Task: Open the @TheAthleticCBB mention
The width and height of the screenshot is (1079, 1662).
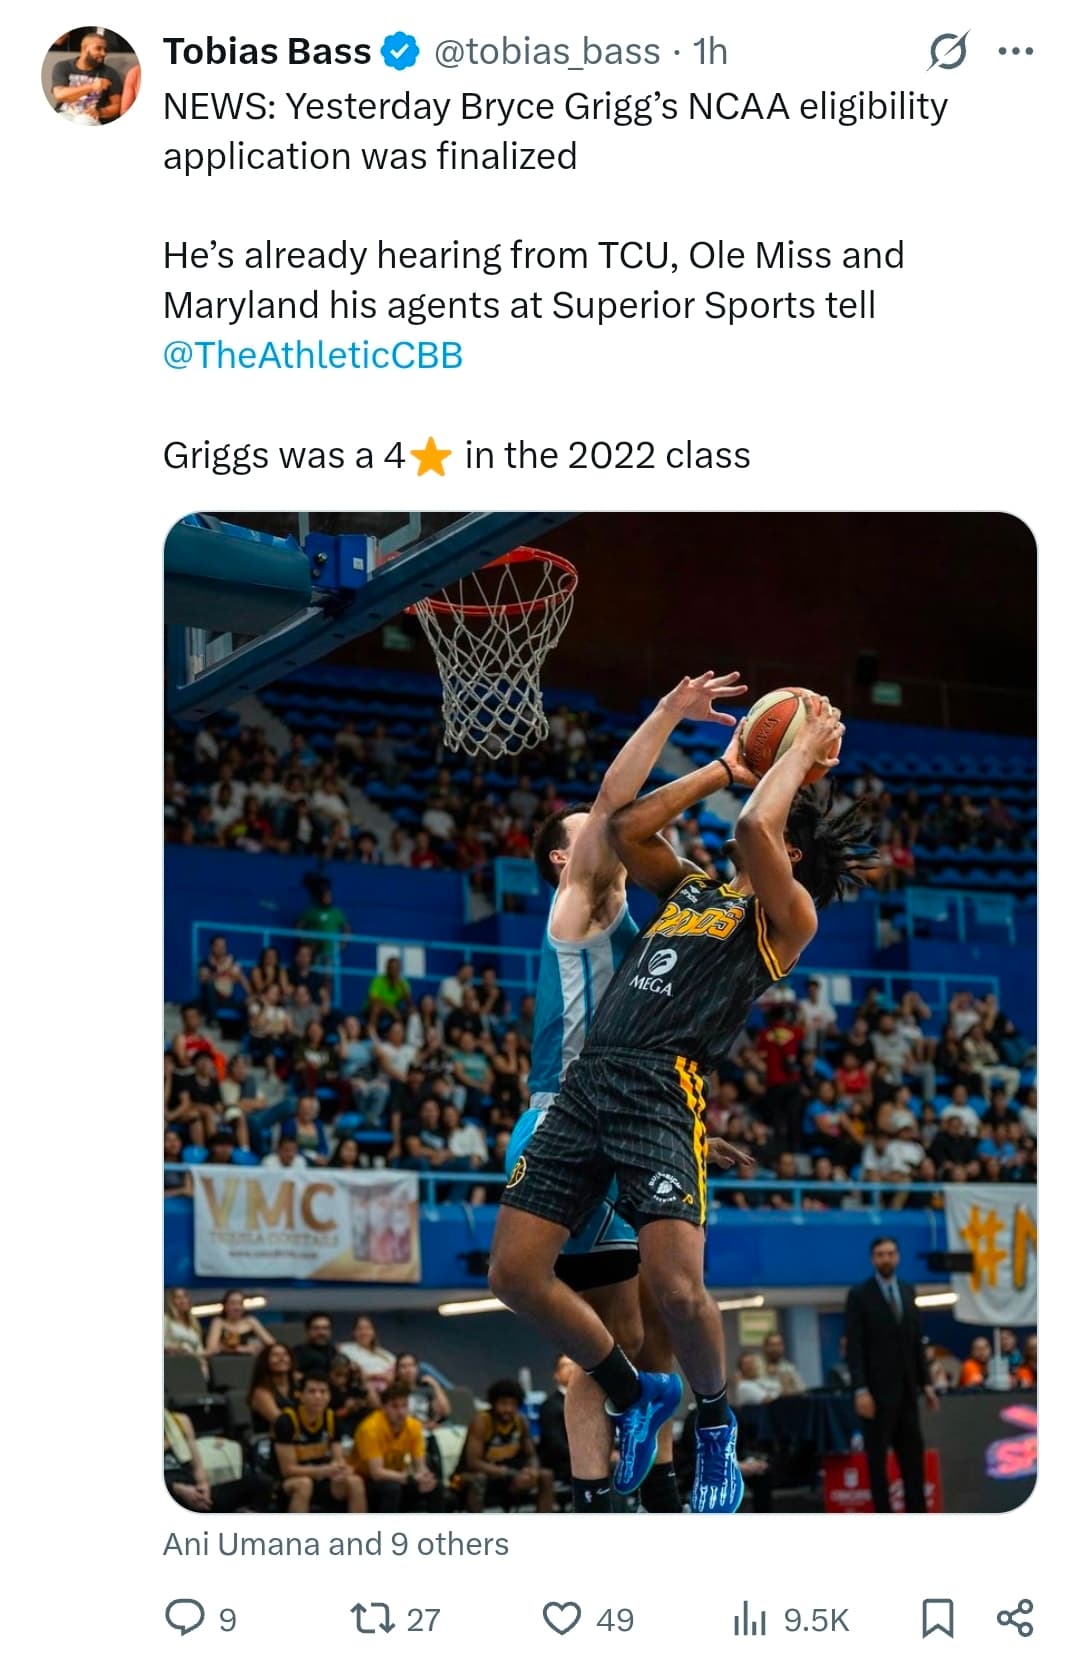Action: point(312,355)
